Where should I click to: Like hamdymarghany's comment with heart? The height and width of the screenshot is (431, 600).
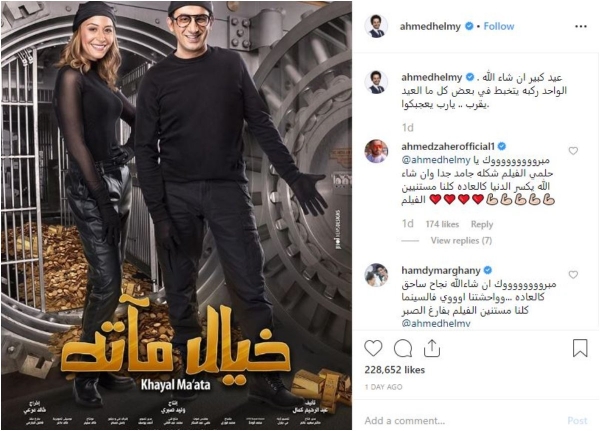pyautogui.click(x=573, y=274)
